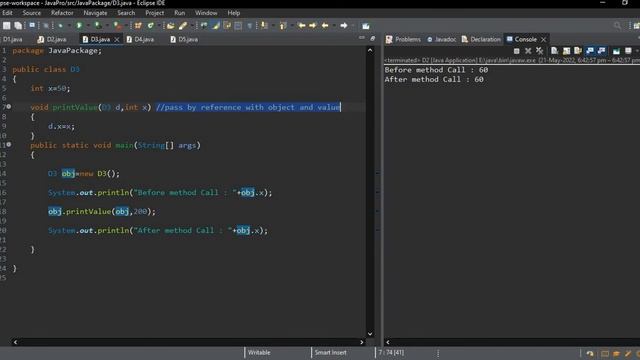Click the breakpoint marker on line 7
The height and width of the screenshot is (360, 640).
point(9,107)
